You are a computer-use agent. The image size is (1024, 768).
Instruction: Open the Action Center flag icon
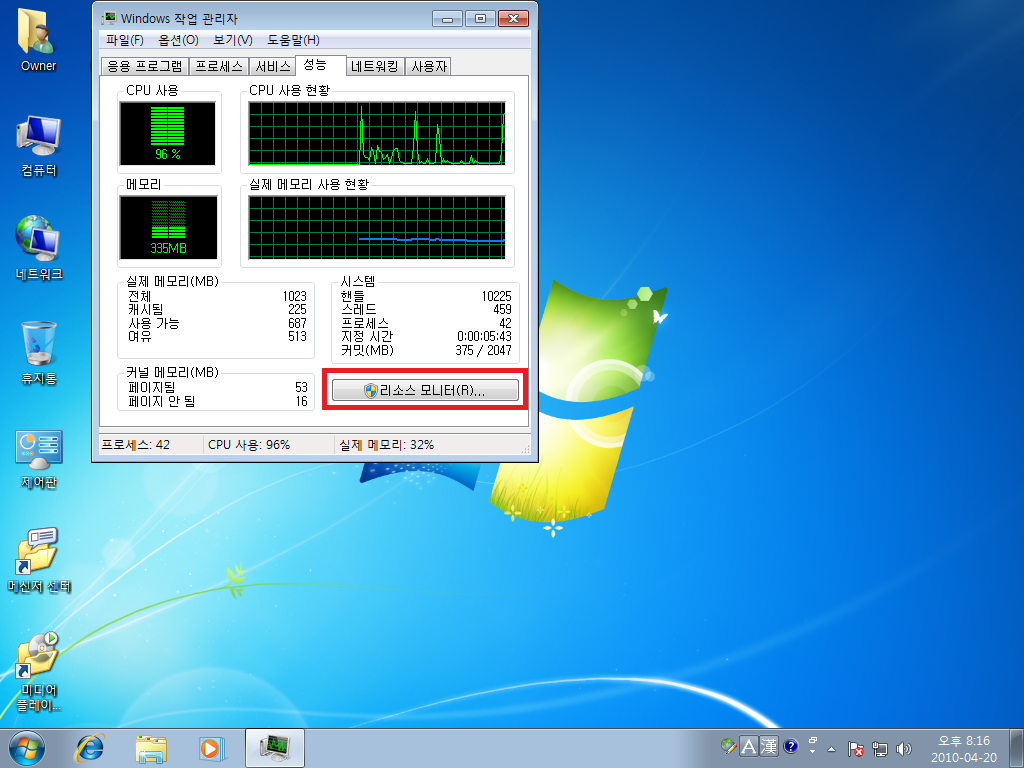(856, 748)
